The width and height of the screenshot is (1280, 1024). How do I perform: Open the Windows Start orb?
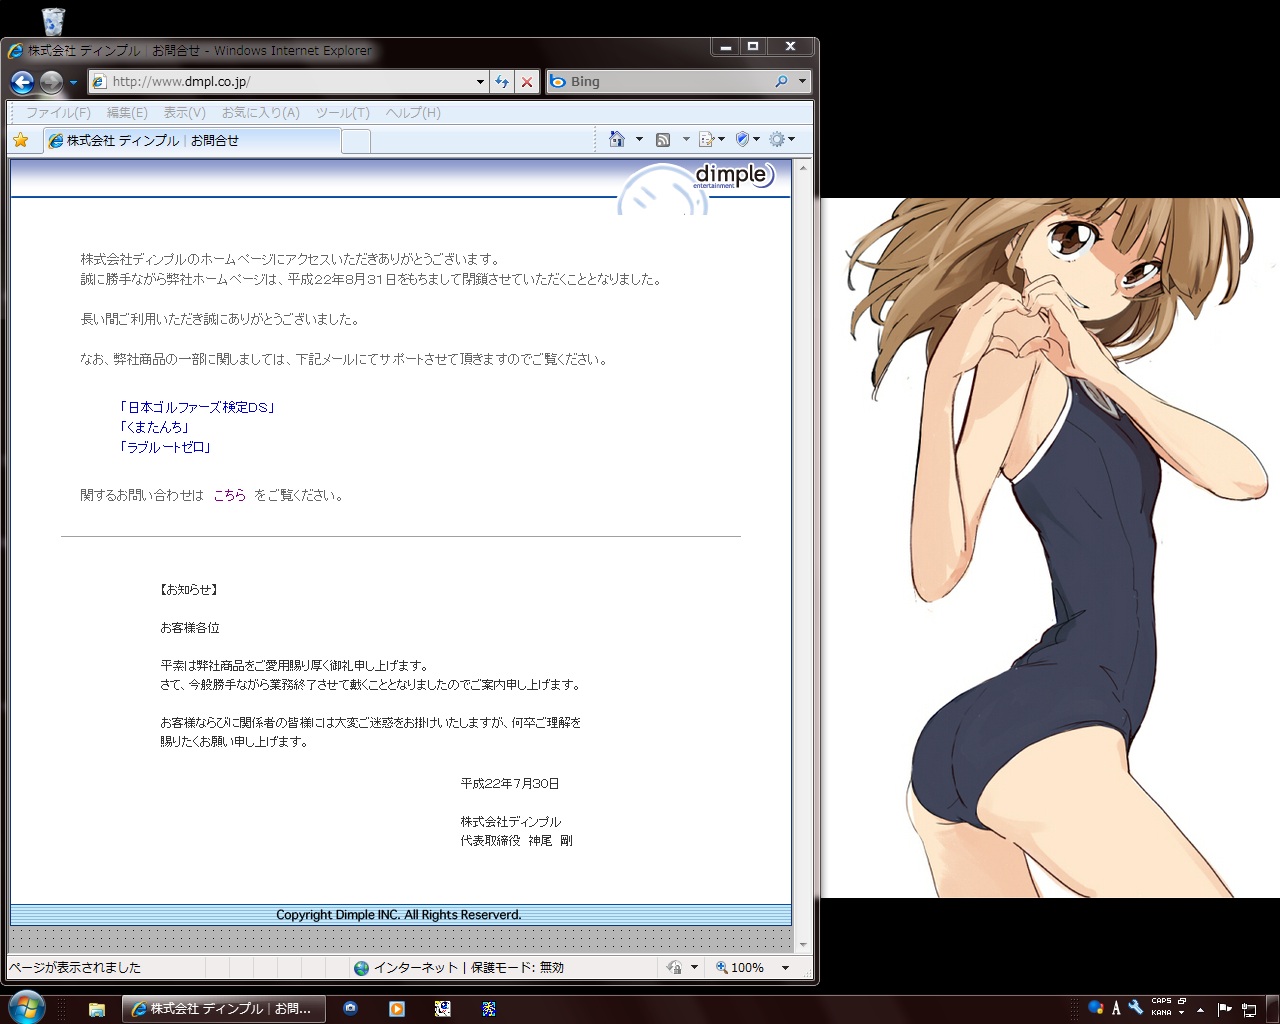click(26, 1007)
